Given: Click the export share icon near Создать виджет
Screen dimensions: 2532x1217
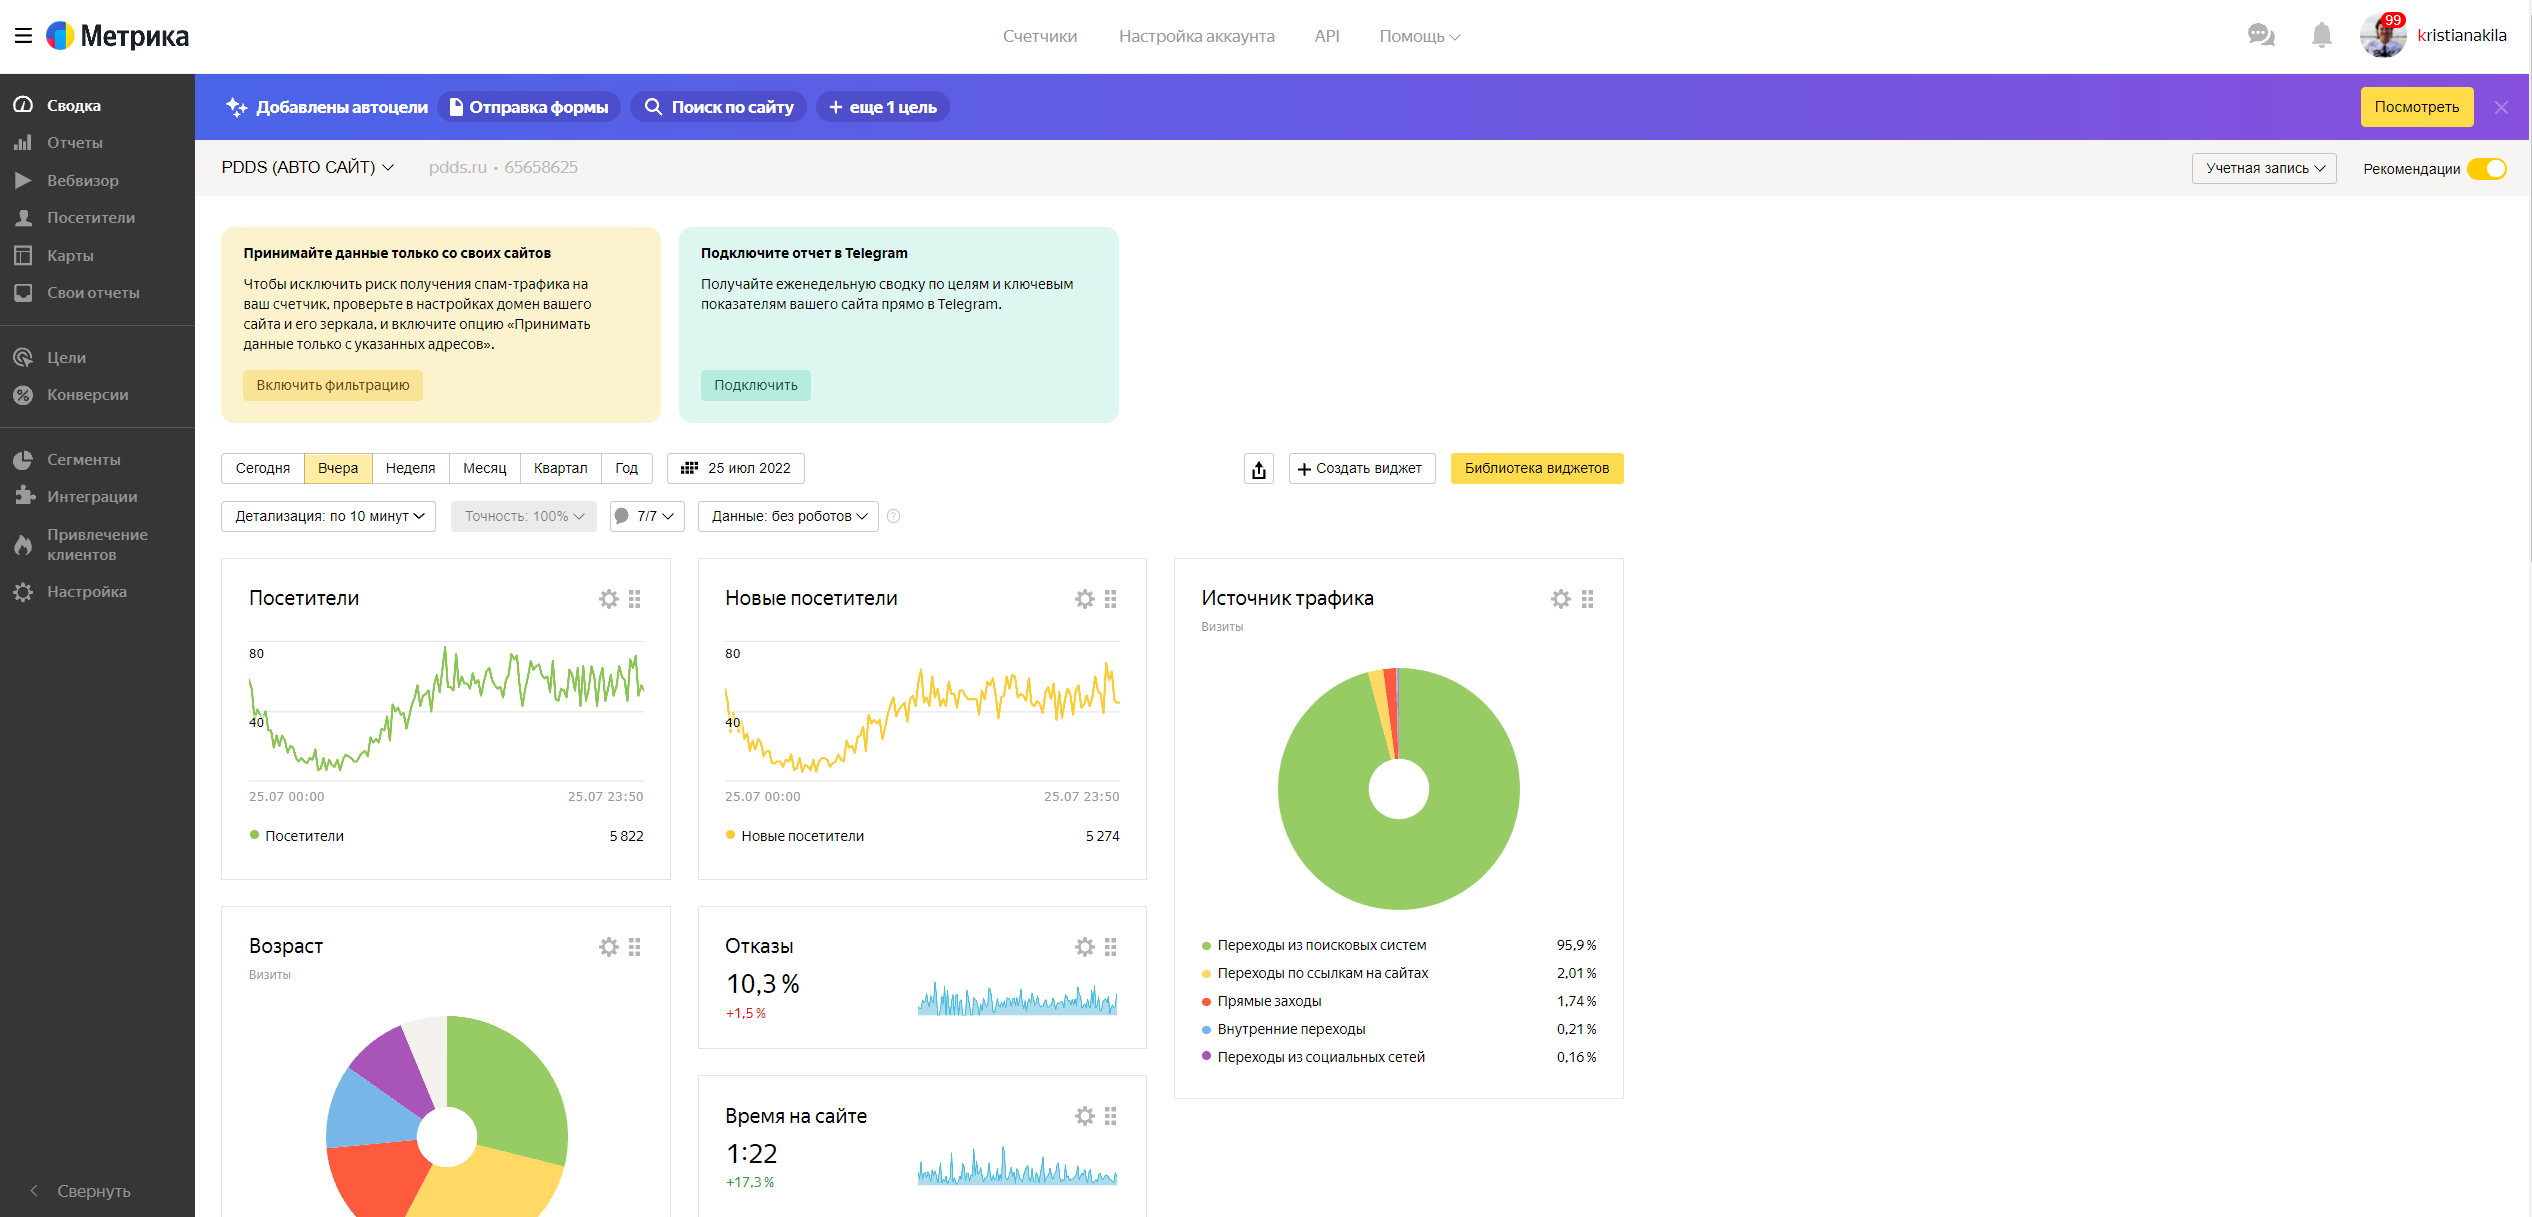Looking at the screenshot, I should pyautogui.click(x=1258, y=469).
